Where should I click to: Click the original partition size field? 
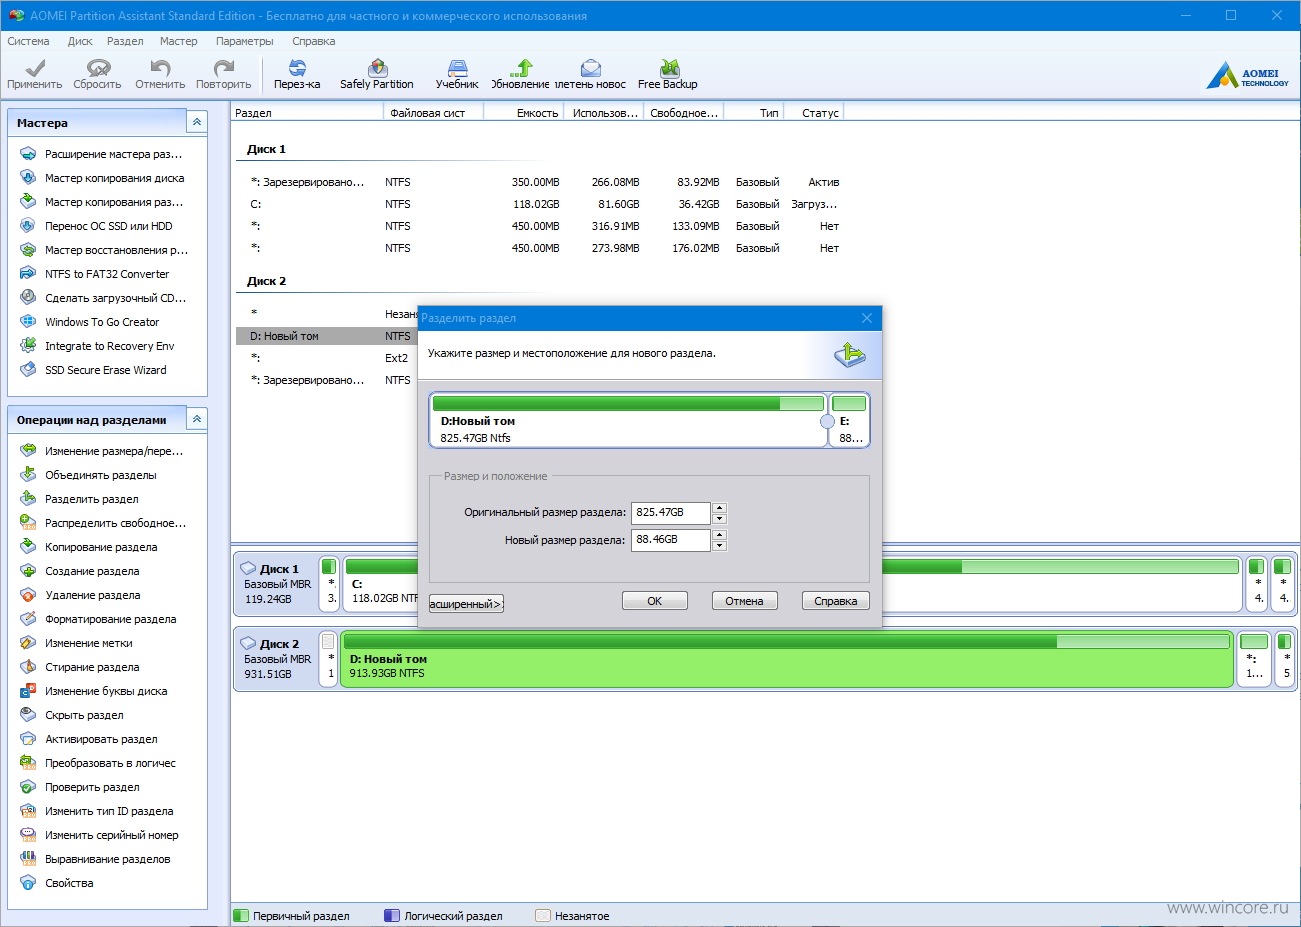(670, 512)
